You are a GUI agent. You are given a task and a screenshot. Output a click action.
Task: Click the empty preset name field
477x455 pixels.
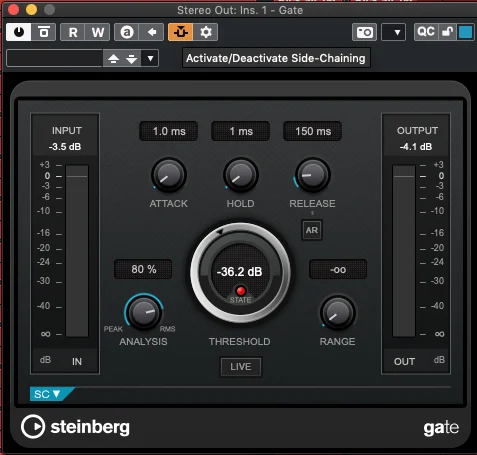pos(54,58)
